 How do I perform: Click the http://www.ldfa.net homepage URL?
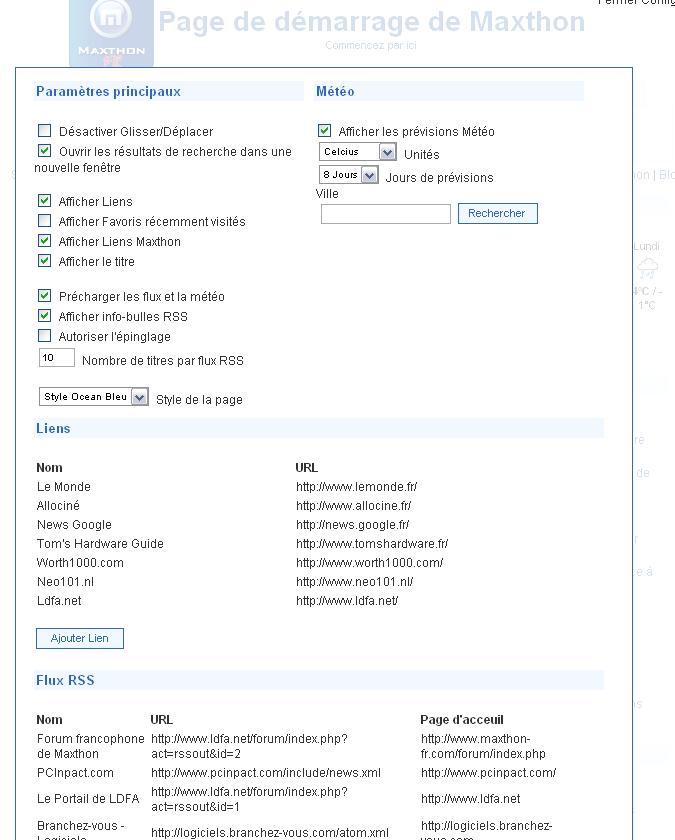[470, 799]
